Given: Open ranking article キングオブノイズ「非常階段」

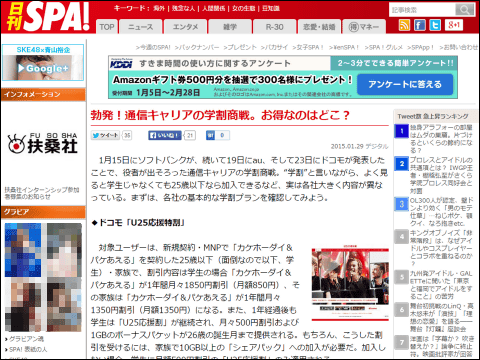Looking at the screenshot, I should pyautogui.click(x=441, y=248).
